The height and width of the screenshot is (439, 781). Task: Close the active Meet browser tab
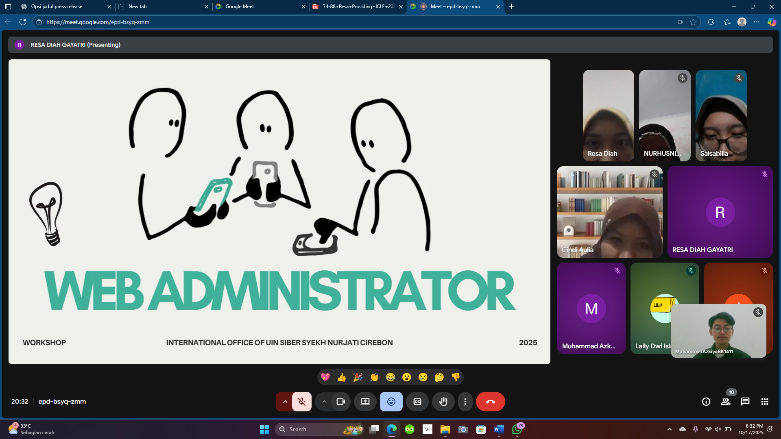coord(498,6)
